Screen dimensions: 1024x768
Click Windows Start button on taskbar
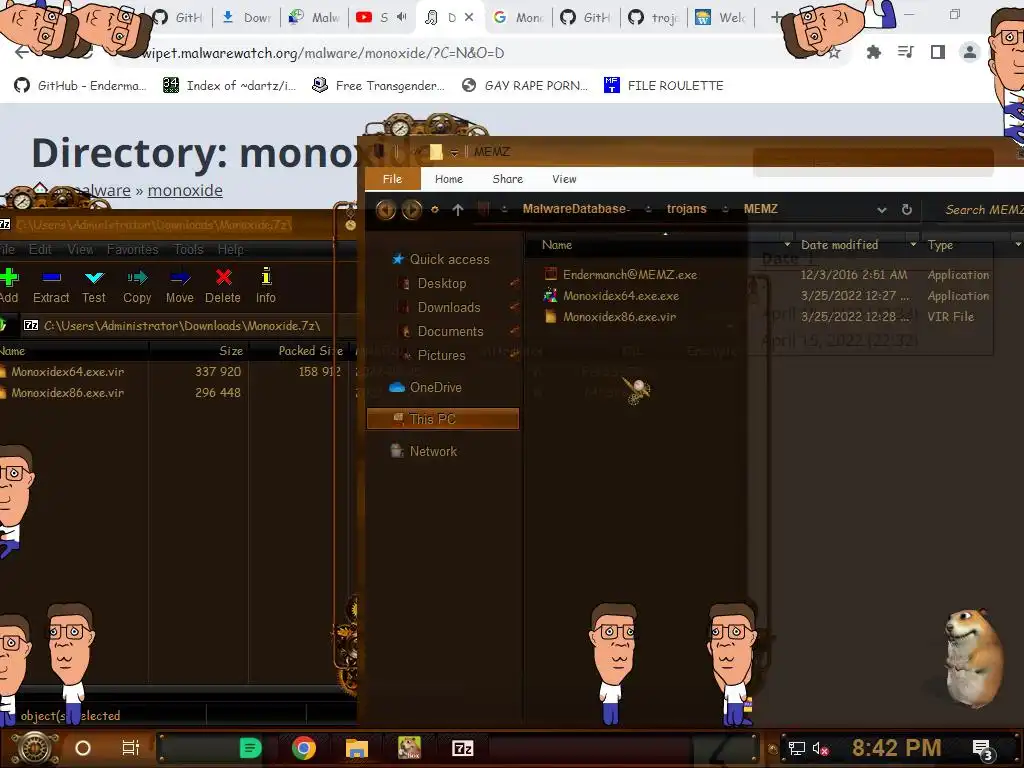(35, 748)
